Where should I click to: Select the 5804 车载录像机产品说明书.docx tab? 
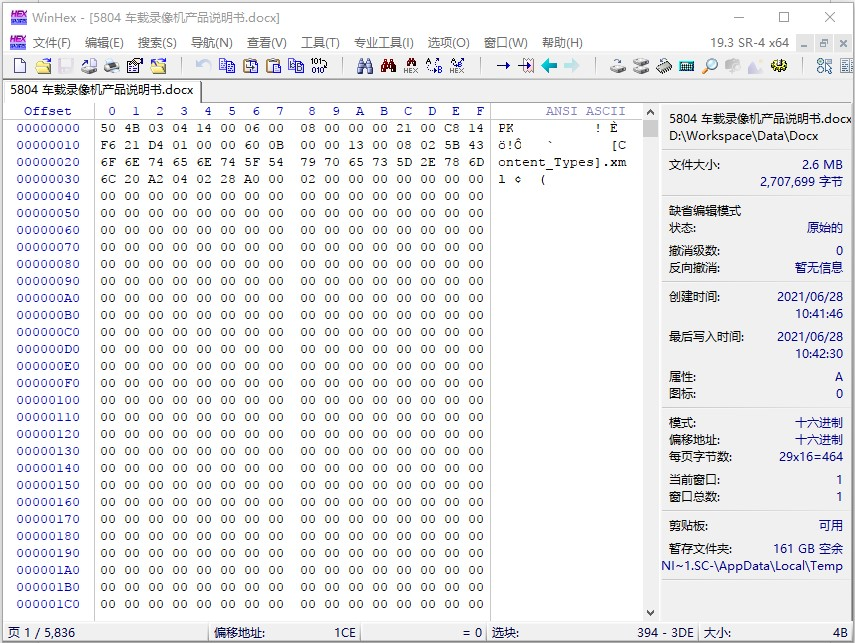click(101, 90)
